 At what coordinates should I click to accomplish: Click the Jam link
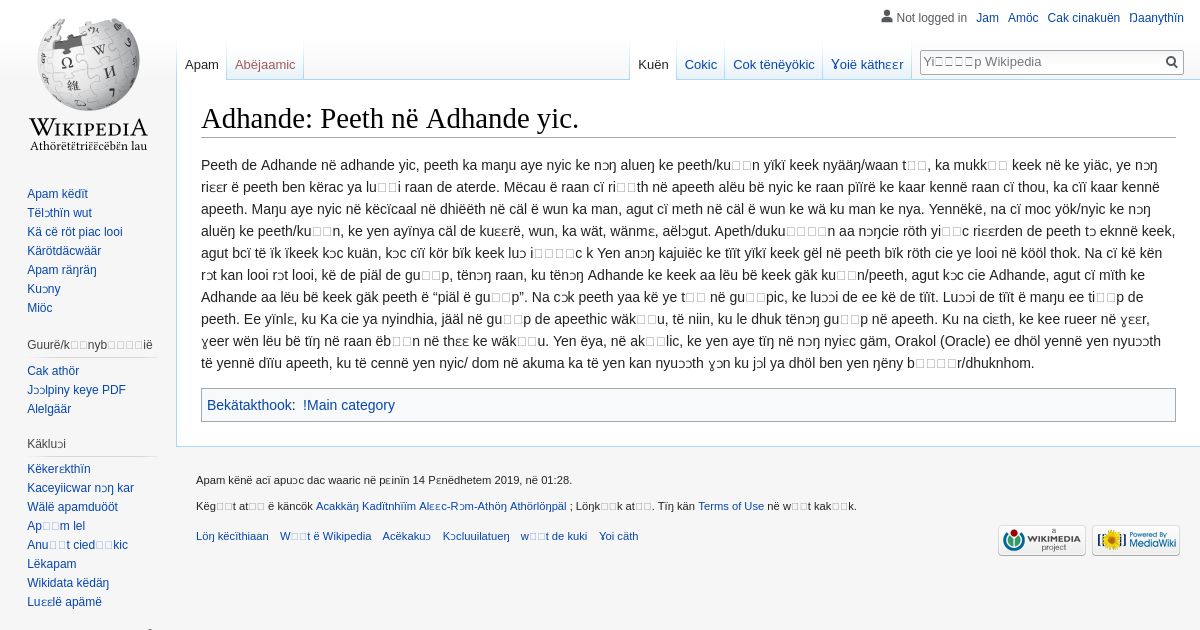(987, 18)
